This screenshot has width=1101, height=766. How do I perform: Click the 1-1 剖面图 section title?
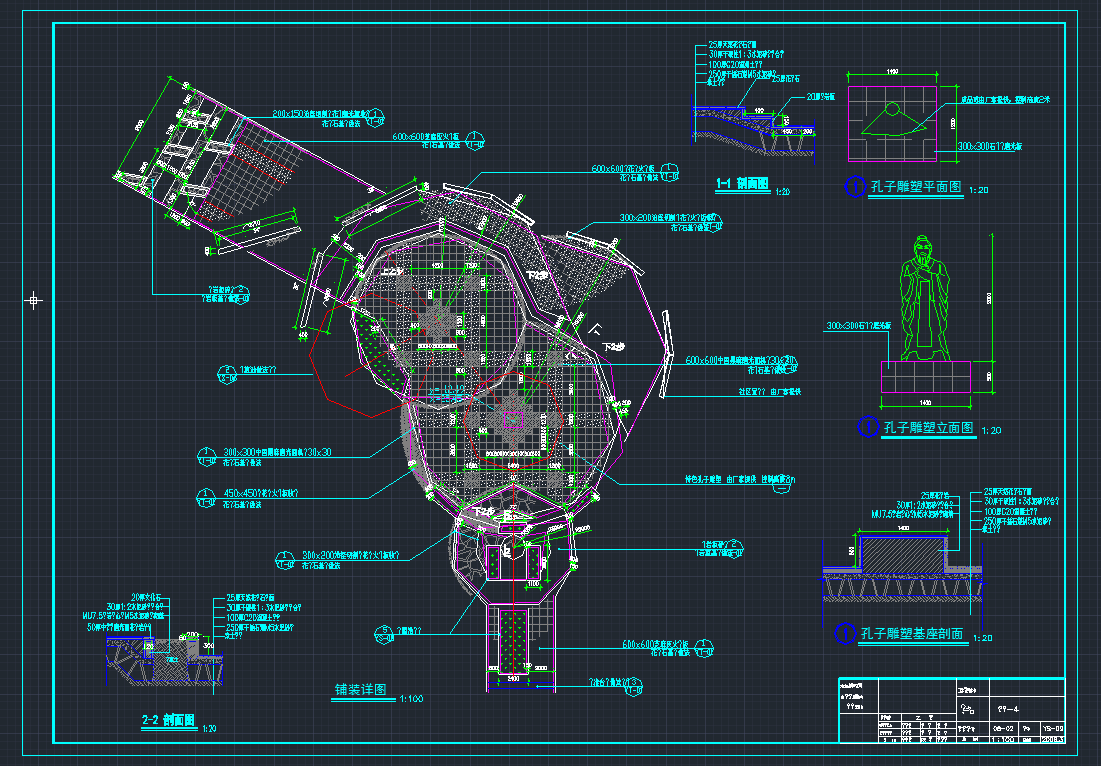(741, 184)
